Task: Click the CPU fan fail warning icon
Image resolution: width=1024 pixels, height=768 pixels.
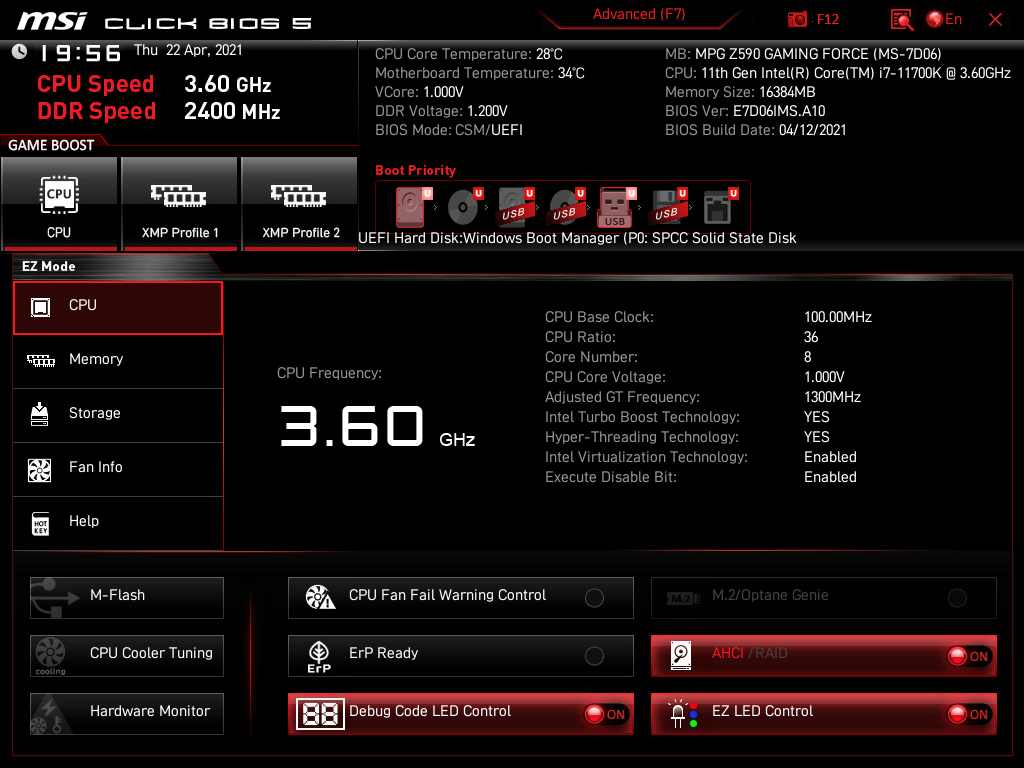Action: pos(321,597)
